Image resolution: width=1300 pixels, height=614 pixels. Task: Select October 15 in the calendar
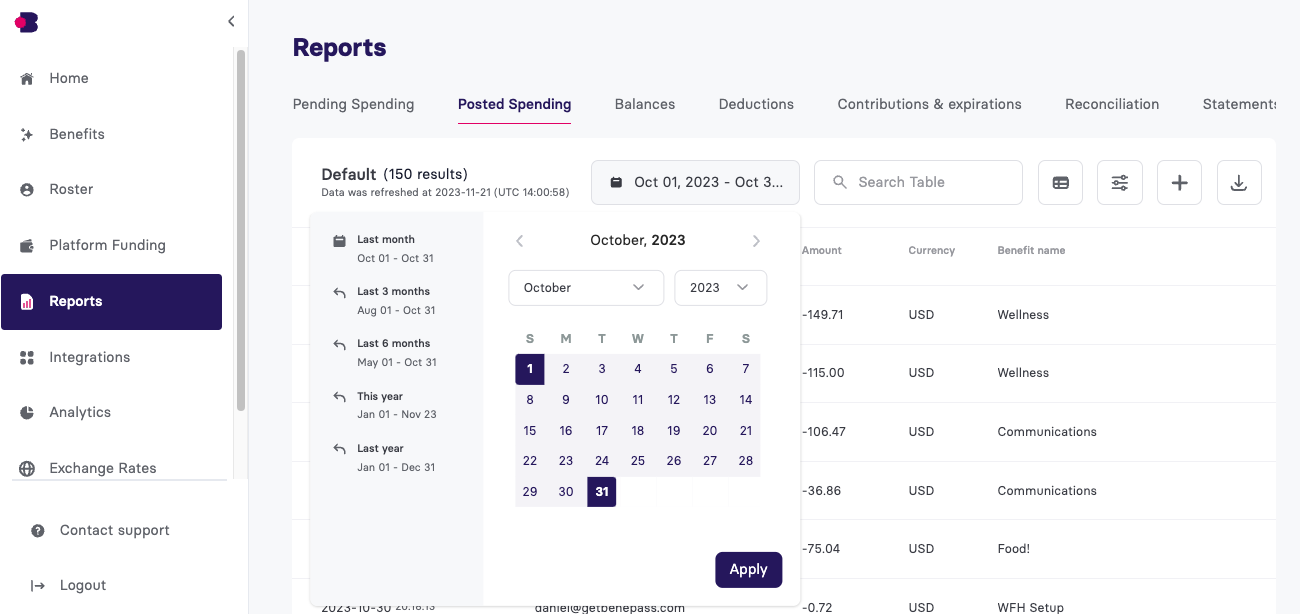pyautogui.click(x=530, y=431)
